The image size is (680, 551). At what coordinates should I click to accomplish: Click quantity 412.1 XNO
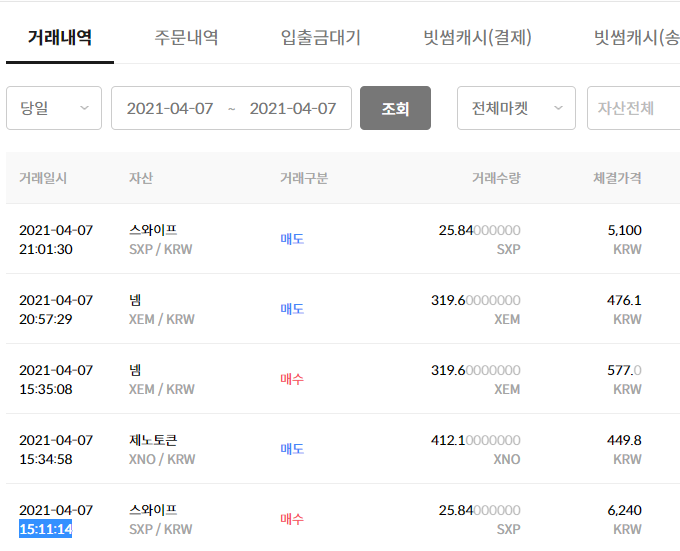476,440
